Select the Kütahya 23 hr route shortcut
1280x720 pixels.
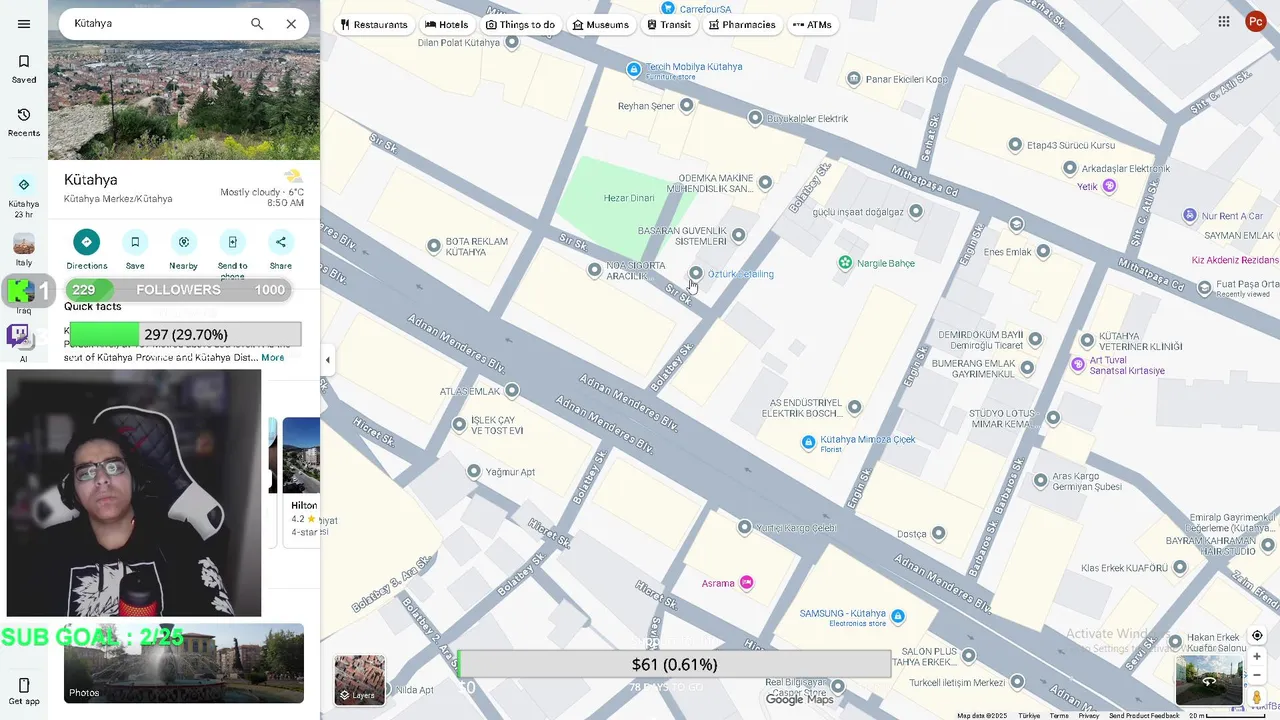tap(24, 196)
